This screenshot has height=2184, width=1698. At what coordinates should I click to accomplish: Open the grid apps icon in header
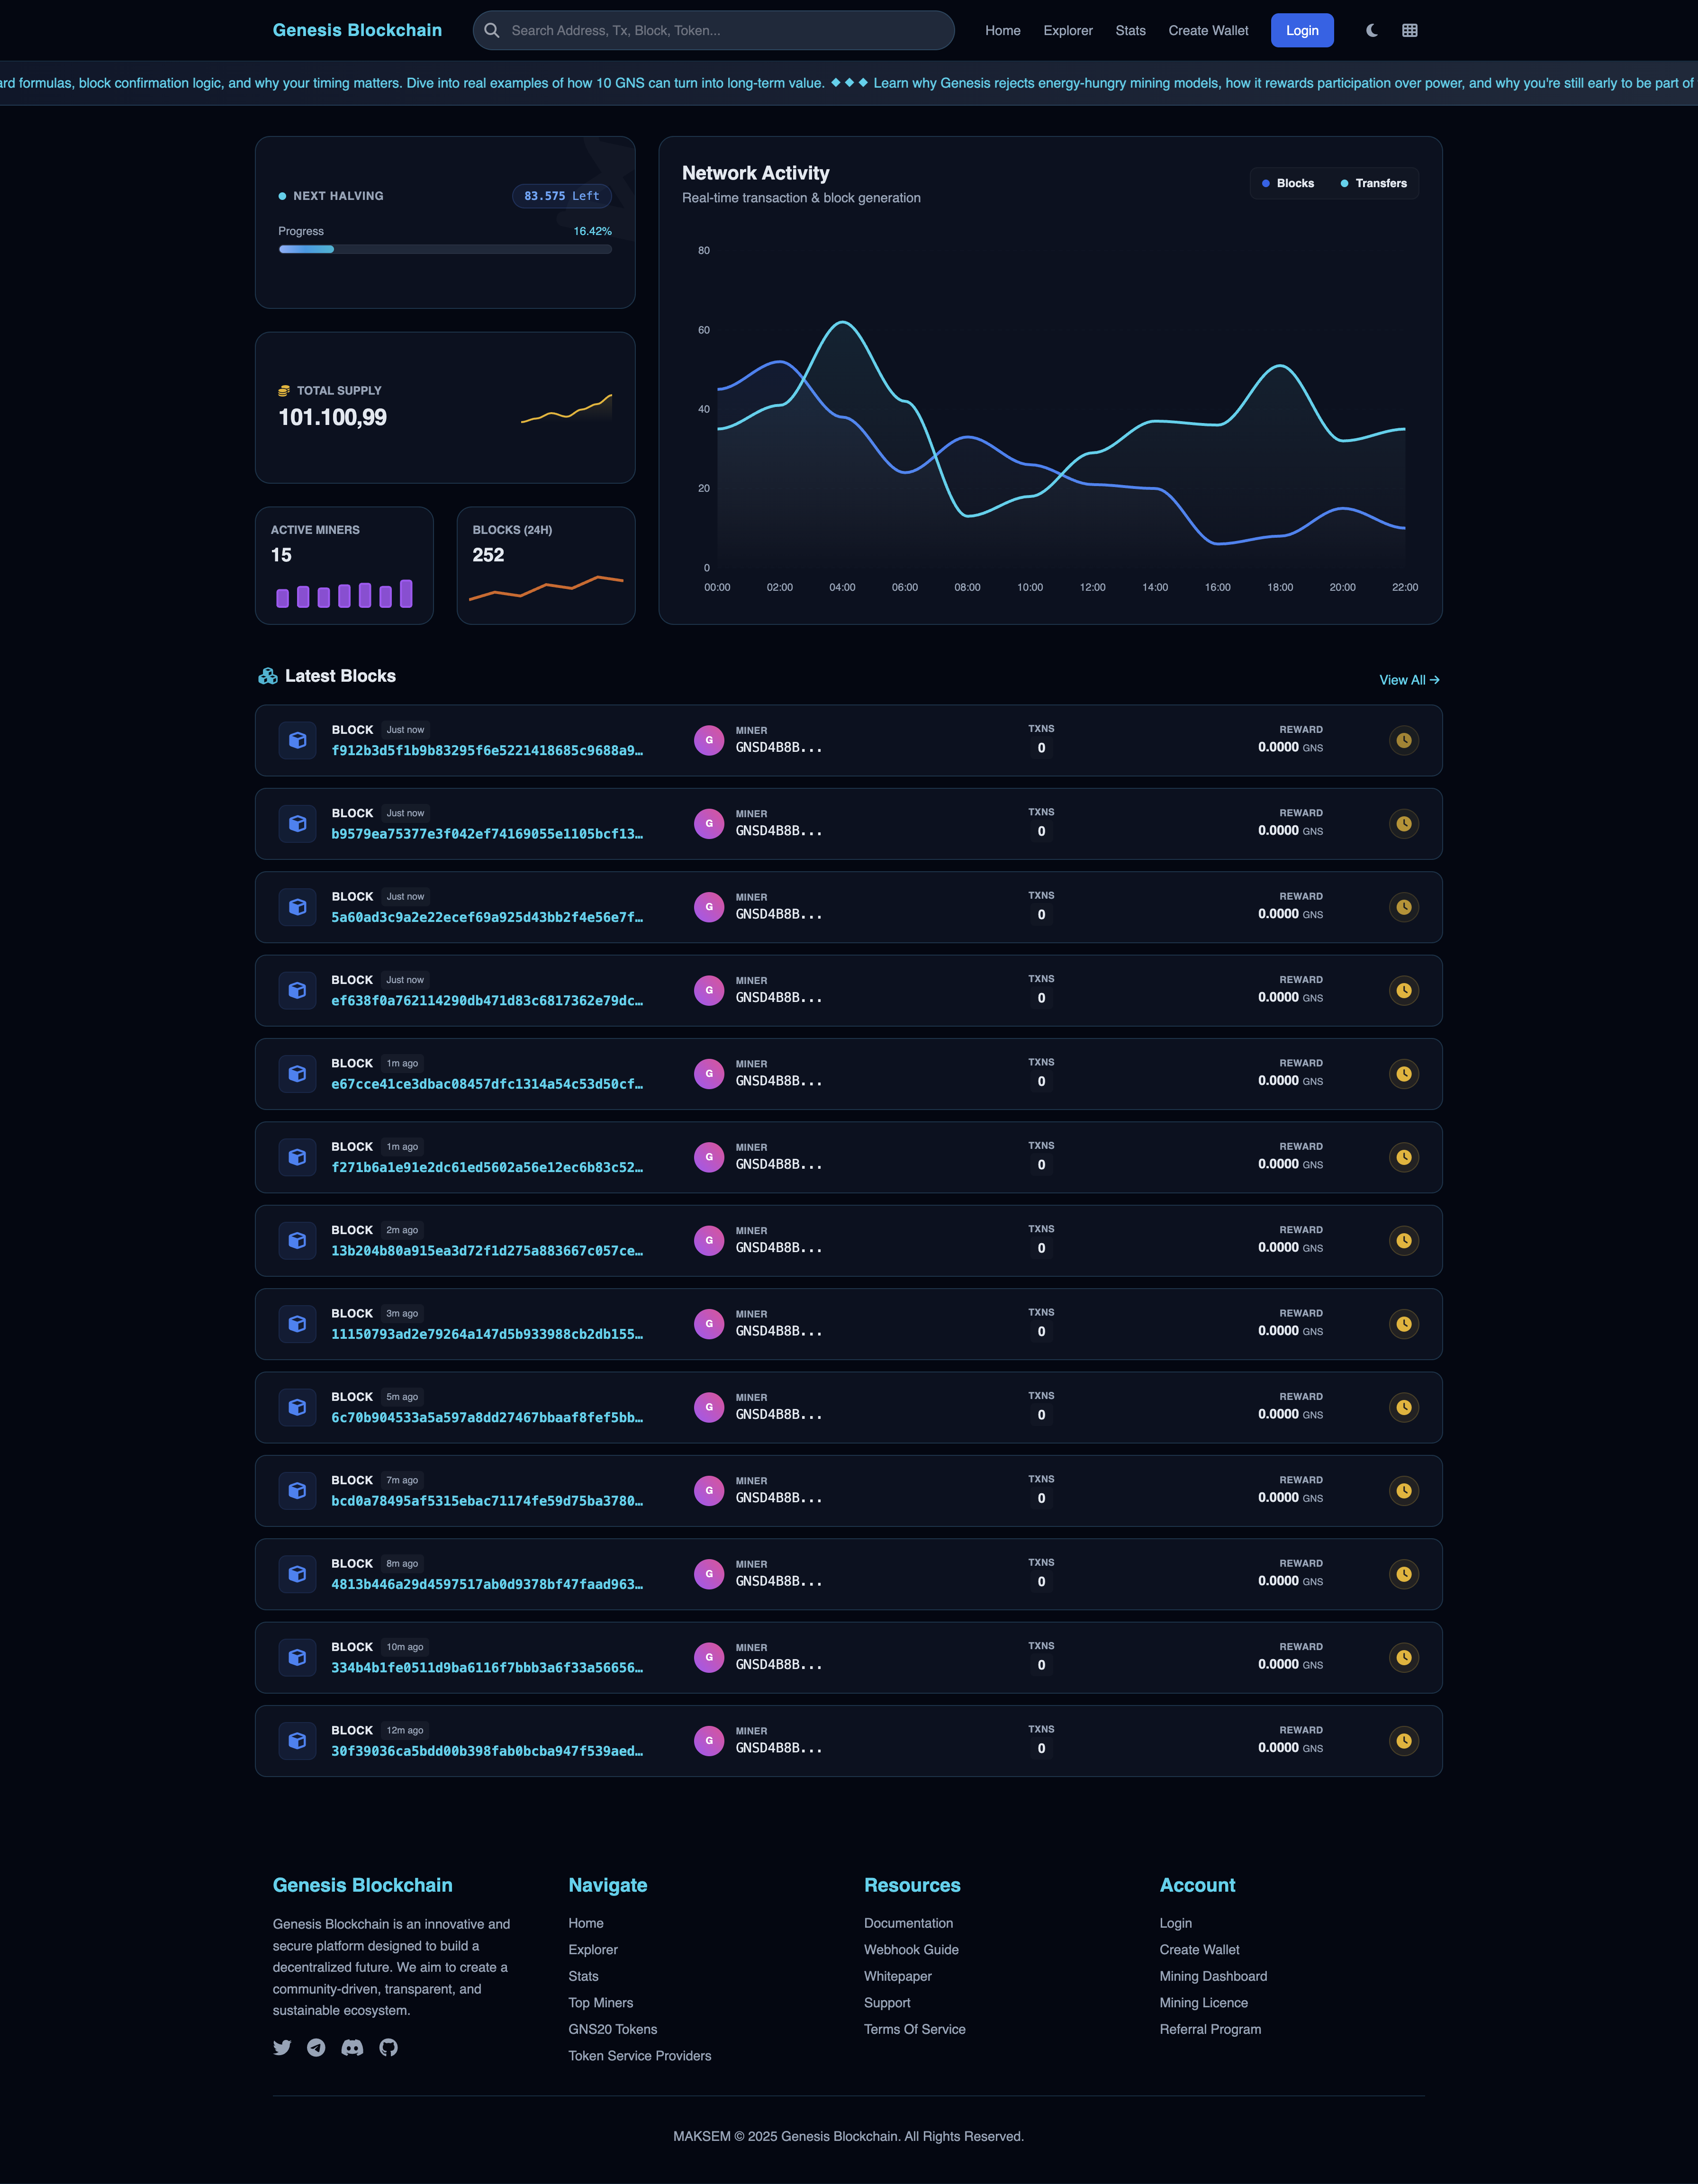pos(1409,30)
